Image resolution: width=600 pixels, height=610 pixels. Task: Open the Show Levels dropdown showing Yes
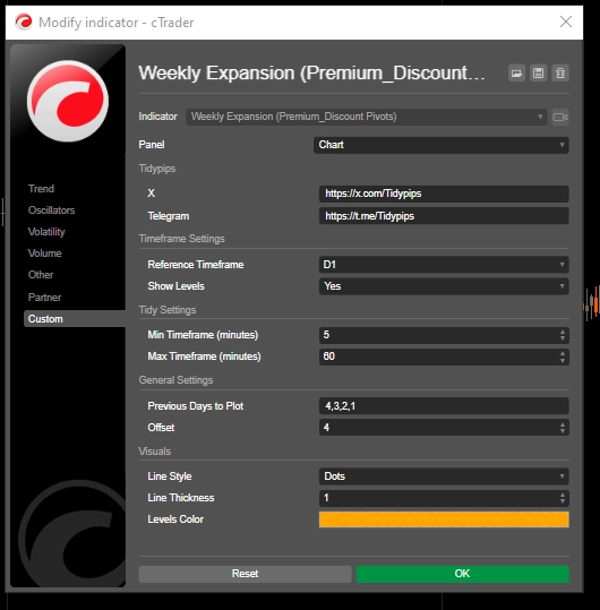click(444, 286)
